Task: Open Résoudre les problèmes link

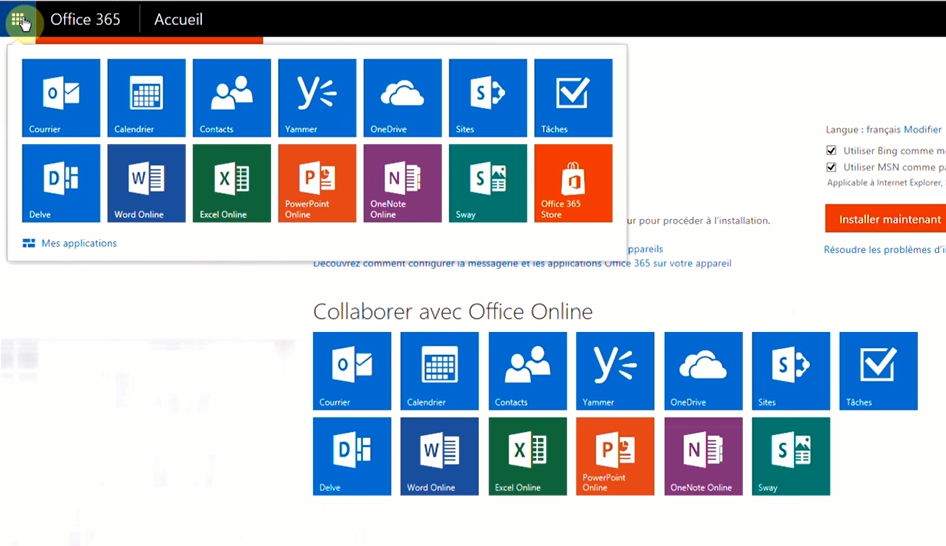Action: click(x=884, y=249)
